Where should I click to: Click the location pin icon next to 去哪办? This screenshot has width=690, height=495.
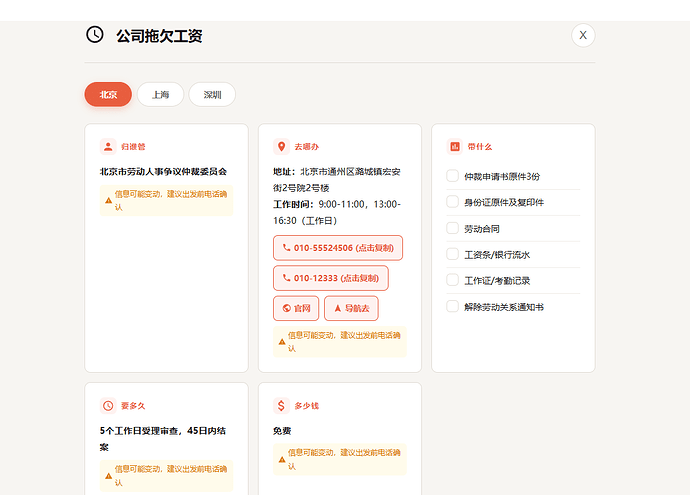[x=281, y=147]
